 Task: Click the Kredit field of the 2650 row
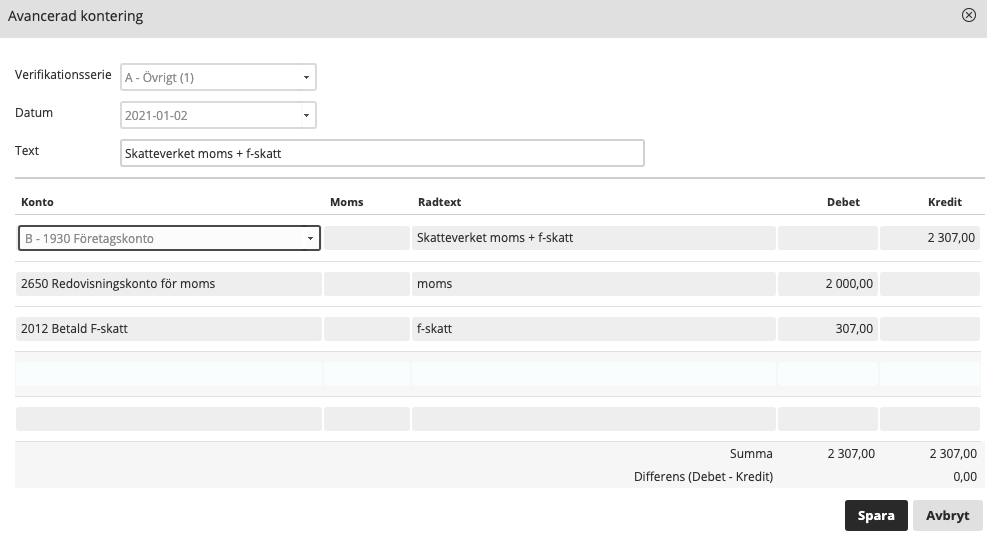pyautogui.click(x=930, y=284)
